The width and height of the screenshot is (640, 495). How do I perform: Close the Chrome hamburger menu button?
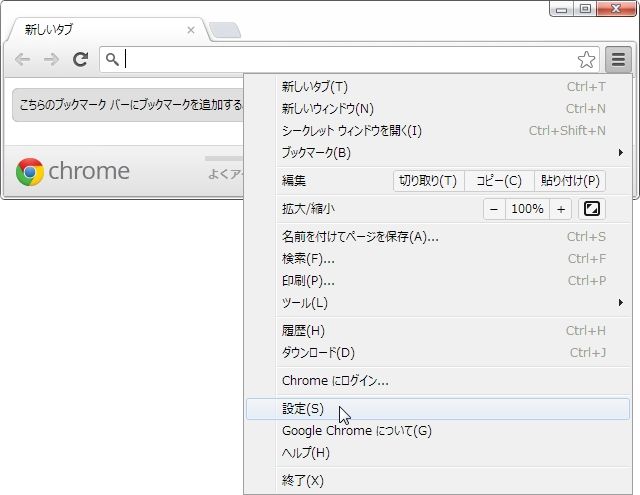coord(618,60)
